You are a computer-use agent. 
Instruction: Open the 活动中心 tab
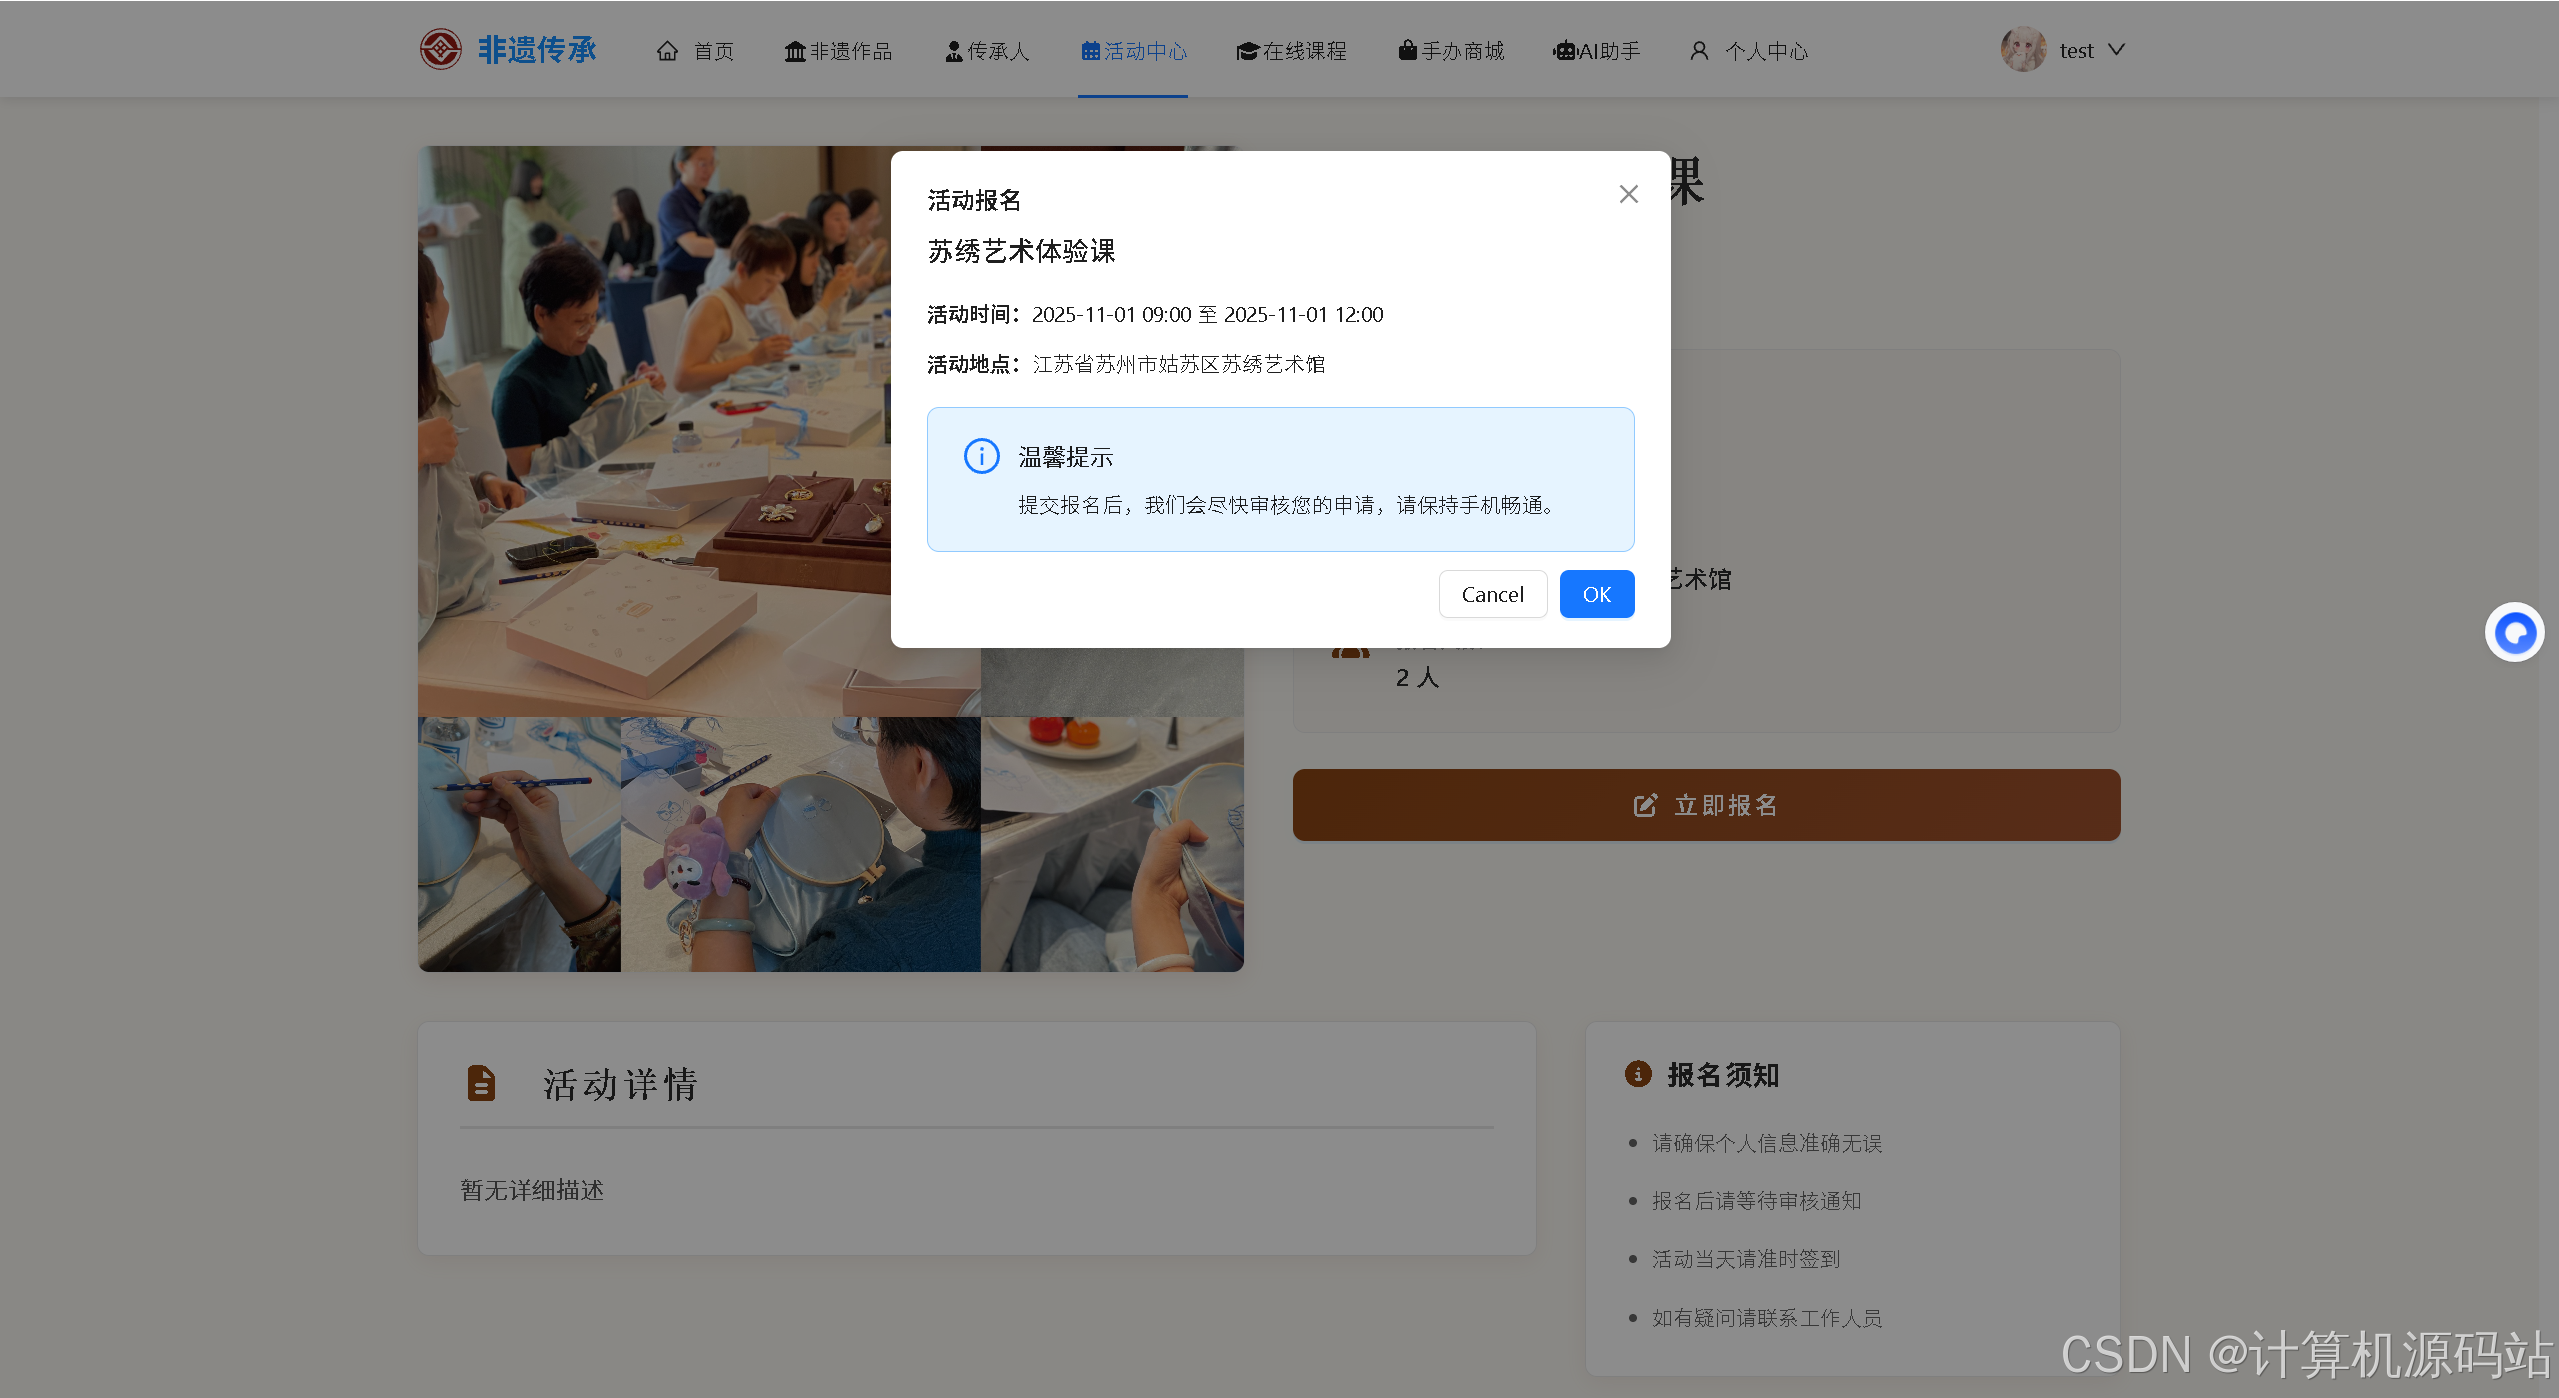(1133, 51)
